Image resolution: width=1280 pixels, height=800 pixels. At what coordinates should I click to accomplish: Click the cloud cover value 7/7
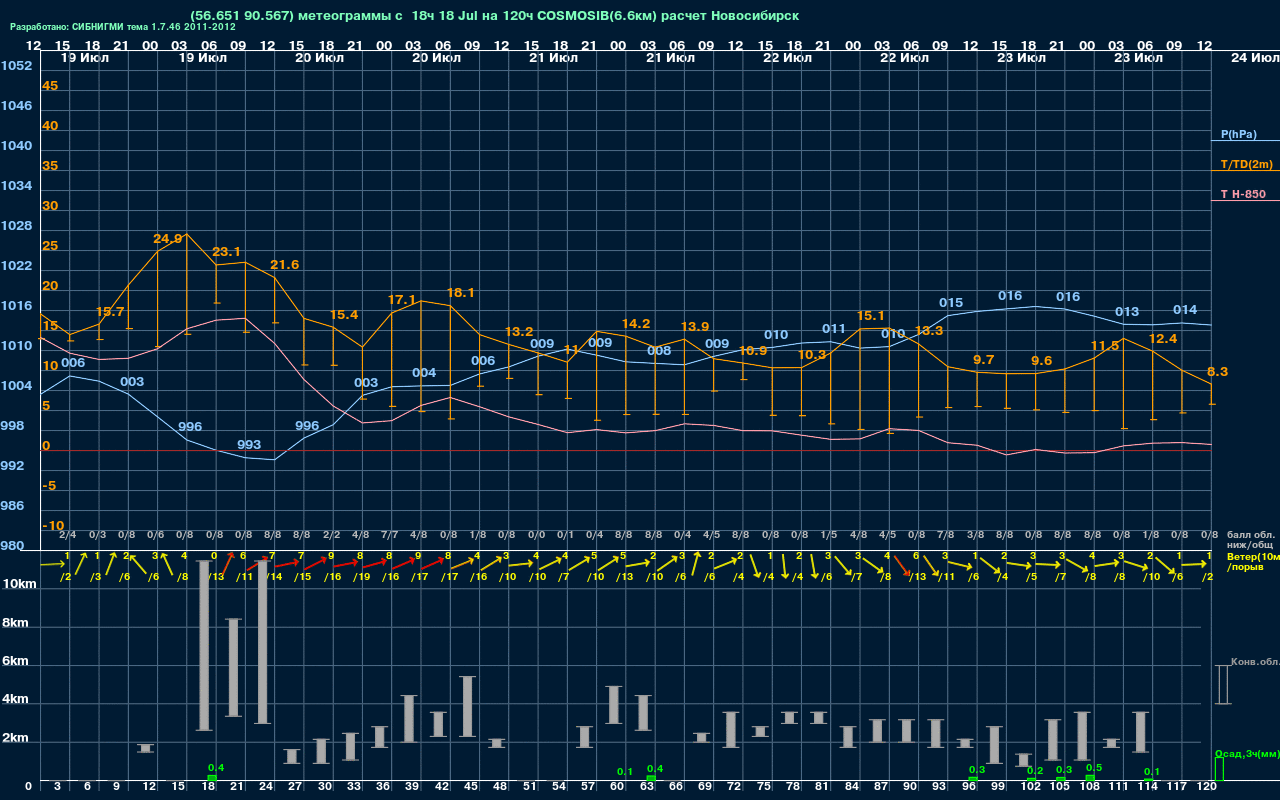point(390,535)
